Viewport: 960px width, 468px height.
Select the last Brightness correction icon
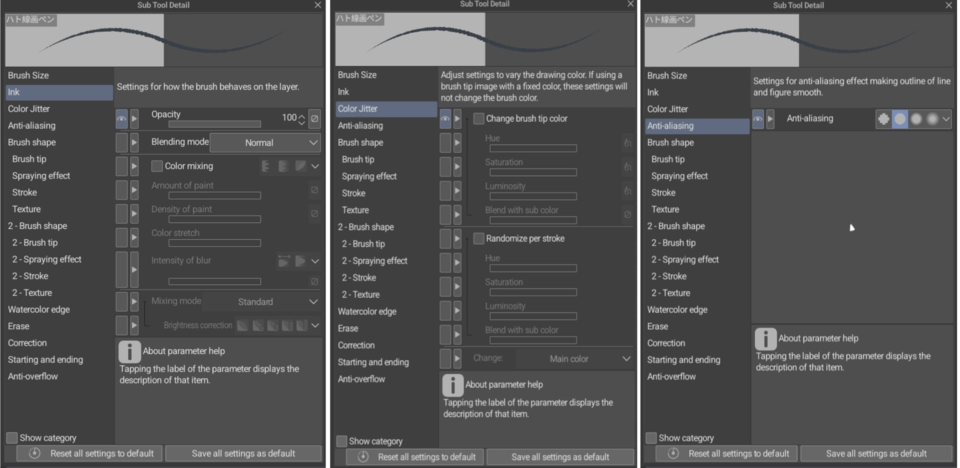click(x=302, y=325)
